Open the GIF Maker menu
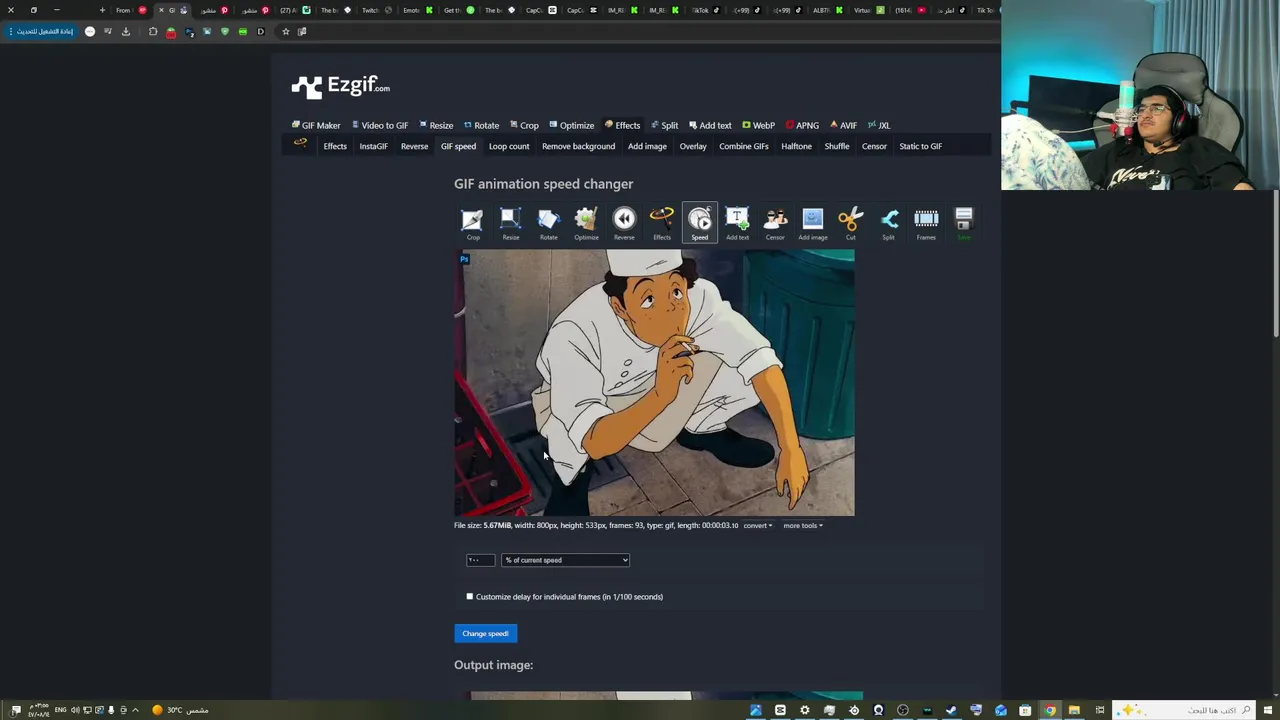Image resolution: width=1280 pixels, height=720 pixels. 316,125
